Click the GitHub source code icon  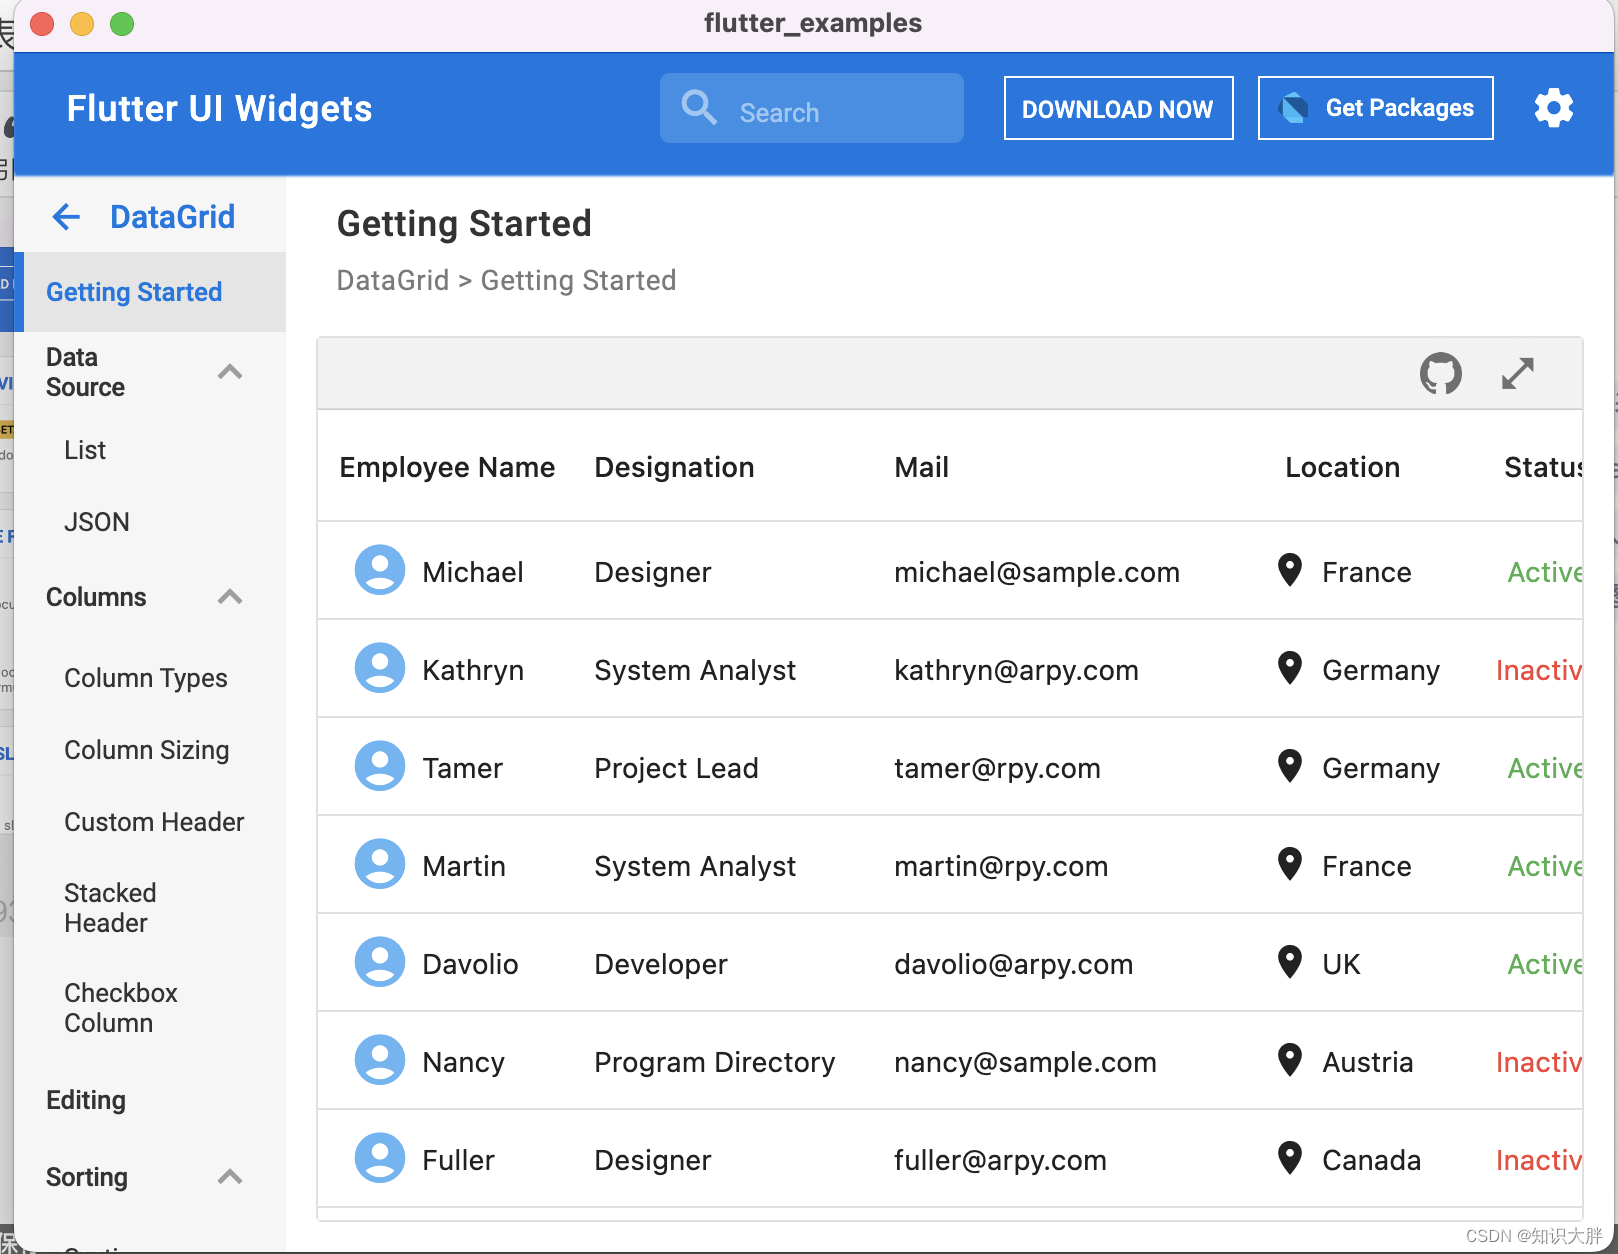pyautogui.click(x=1440, y=374)
